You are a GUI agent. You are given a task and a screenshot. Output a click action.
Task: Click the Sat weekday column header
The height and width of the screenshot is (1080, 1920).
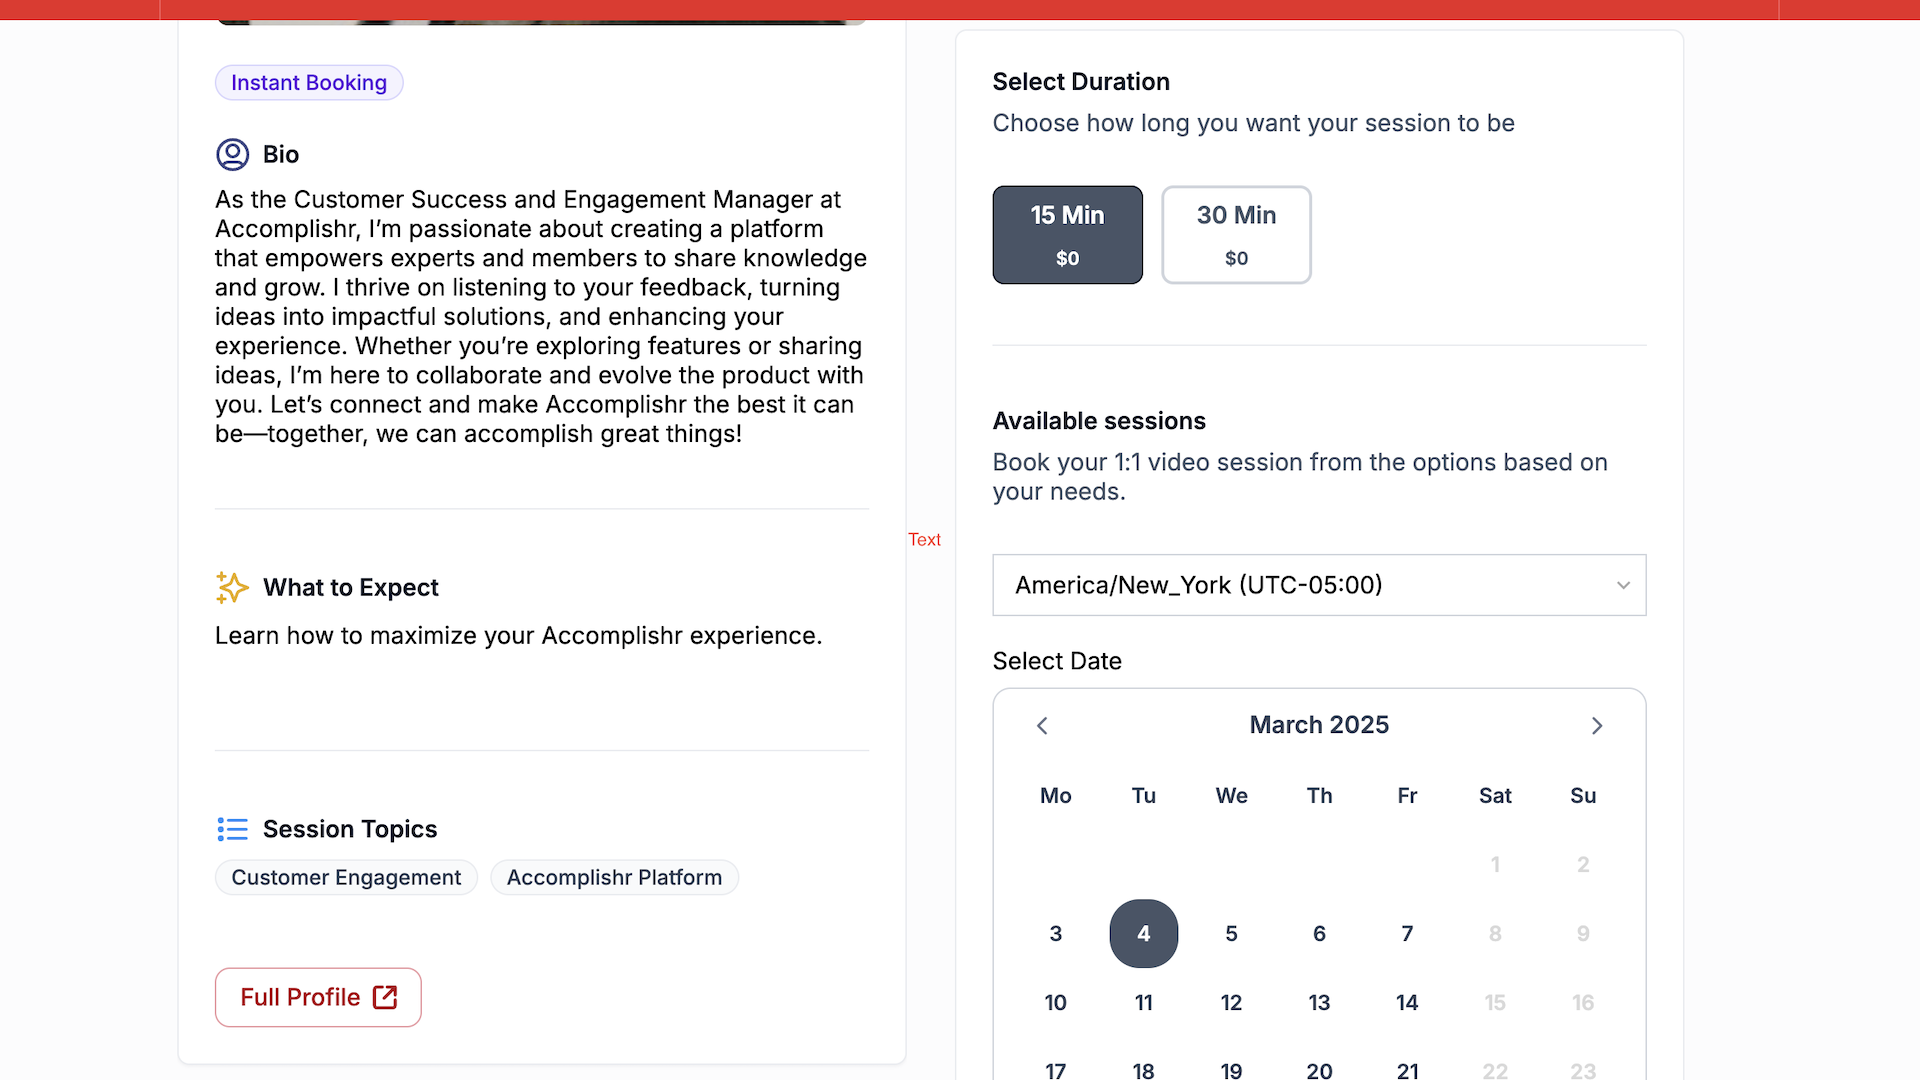(1495, 795)
